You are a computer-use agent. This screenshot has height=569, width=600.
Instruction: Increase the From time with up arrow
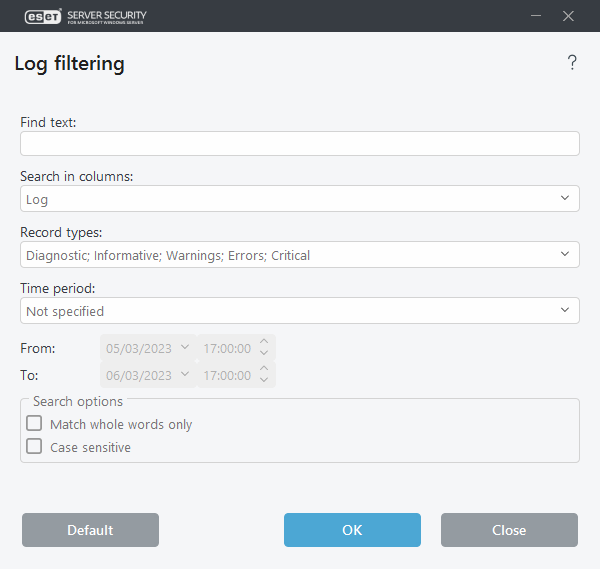point(264,343)
